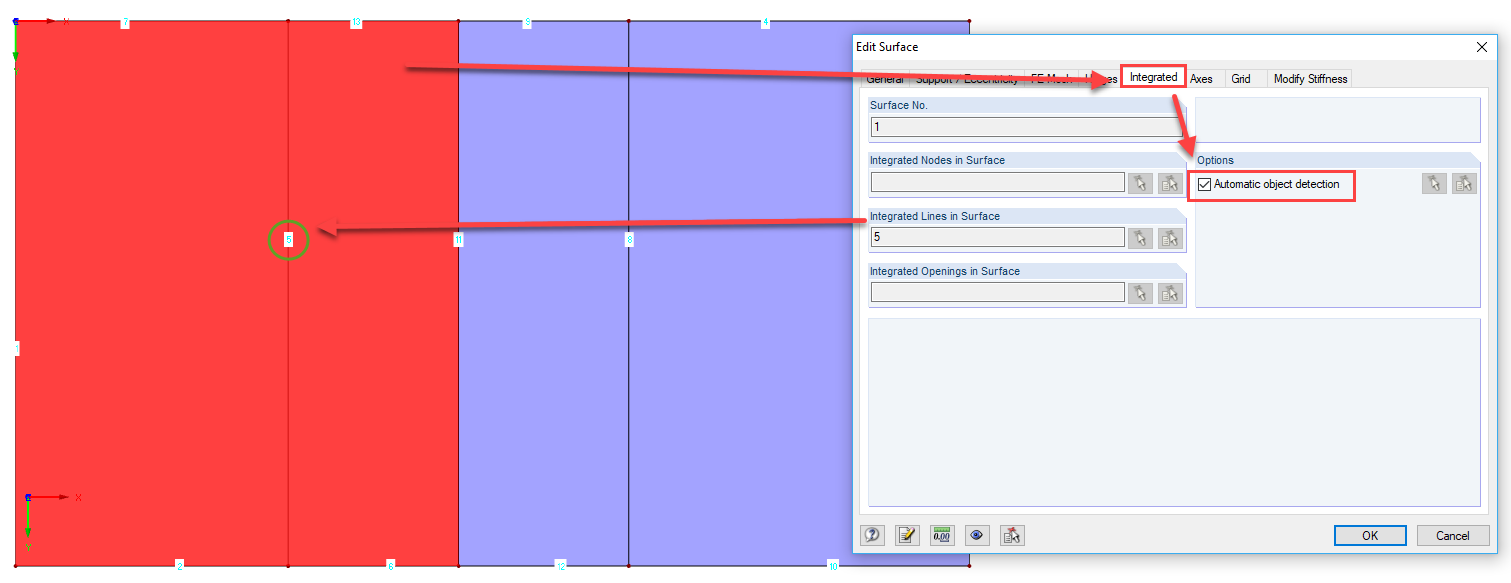The image size is (1511, 583).
Task: Confirm changes with the OK button
Action: tap(1369, 535)
